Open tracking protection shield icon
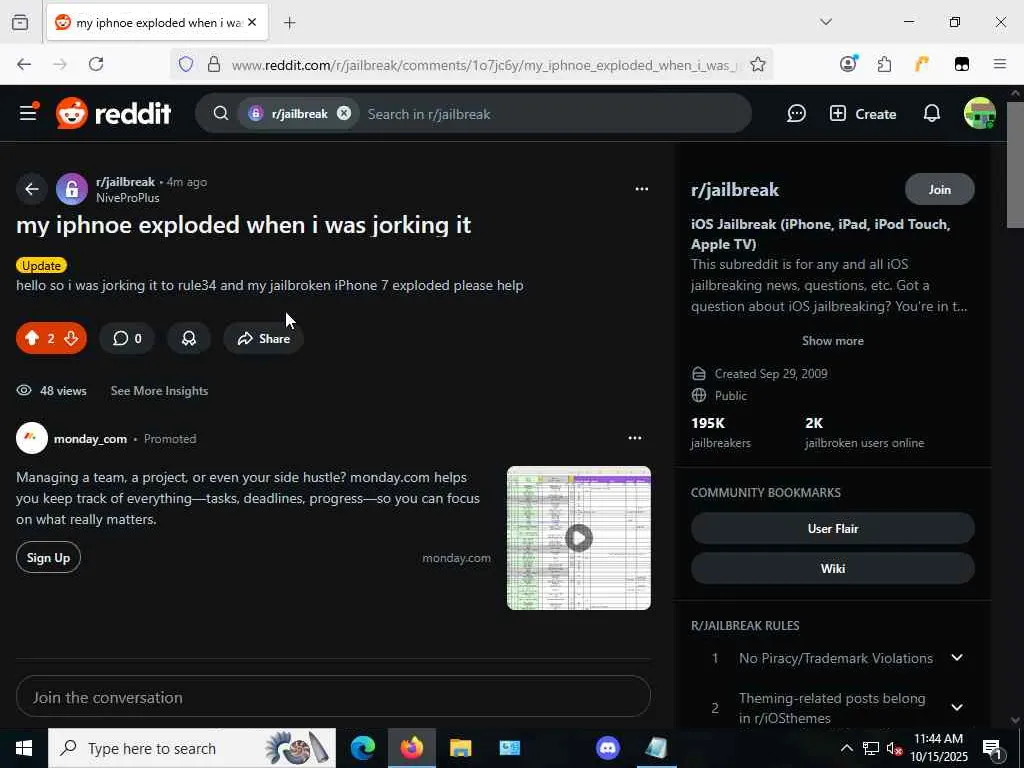The image size is (1024, 768). pyautogui.click(x=186, y=64)
